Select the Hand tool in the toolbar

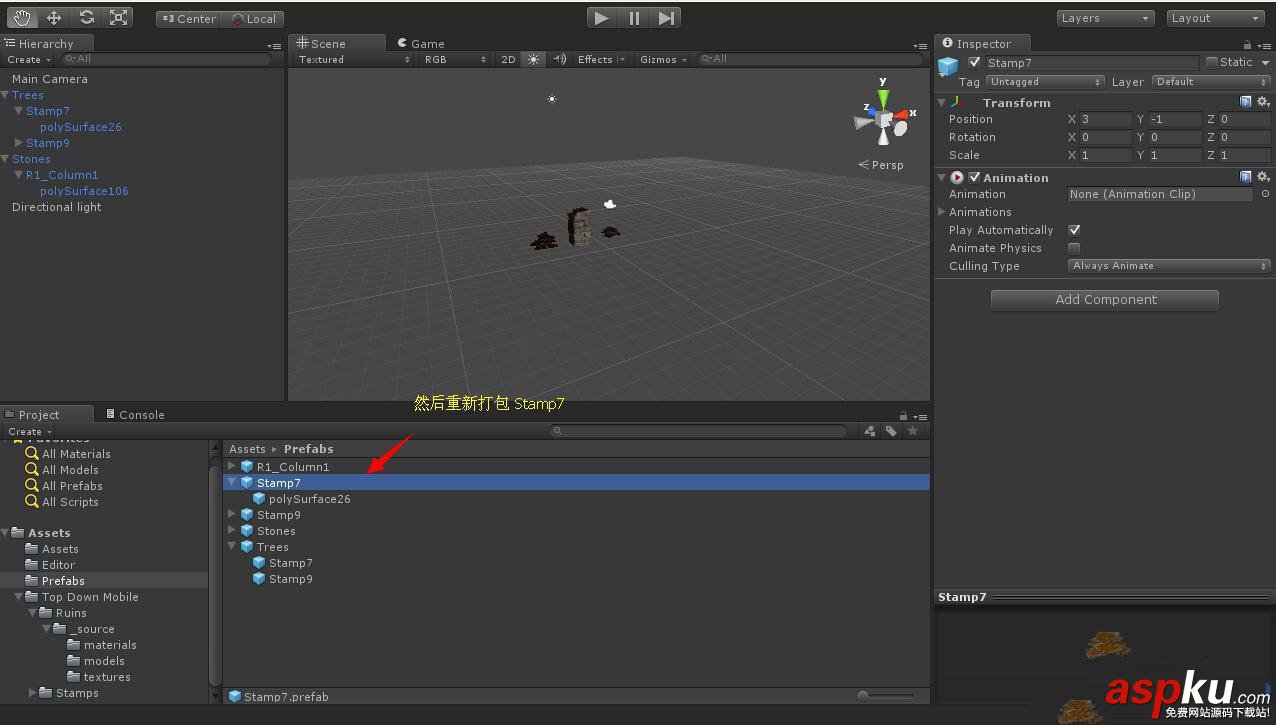pyautogui.click(x=22, y=17)
